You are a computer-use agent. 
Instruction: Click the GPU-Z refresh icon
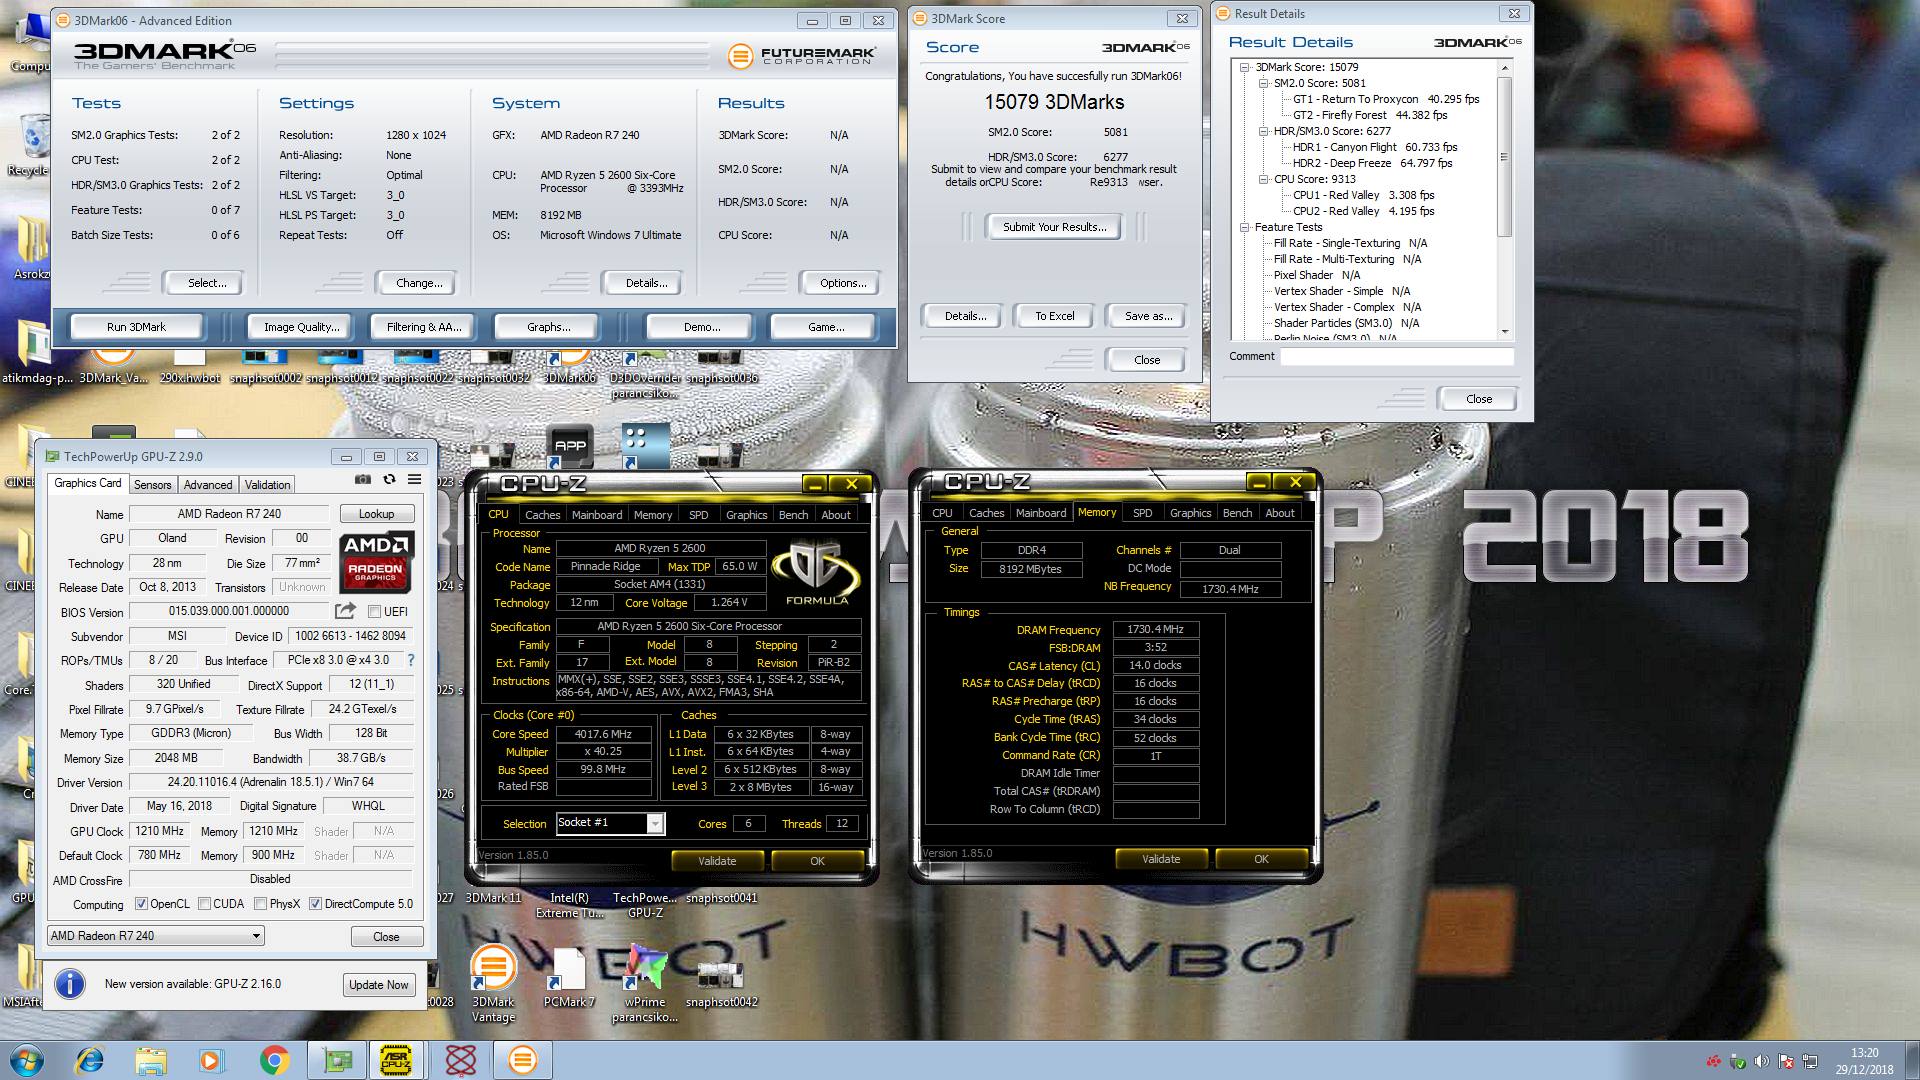[389, 480]
